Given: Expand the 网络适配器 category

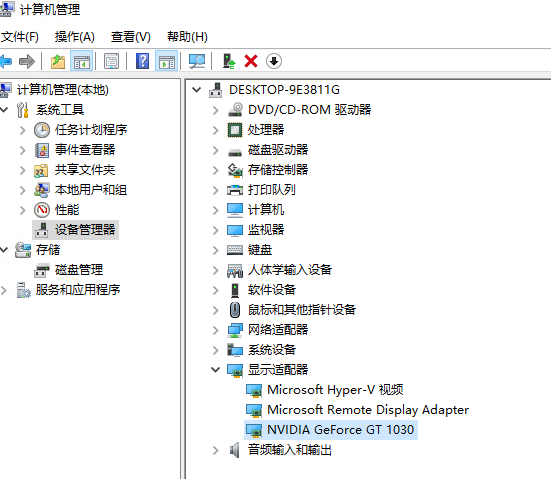Looking at the screenshot, I should 215,330.
